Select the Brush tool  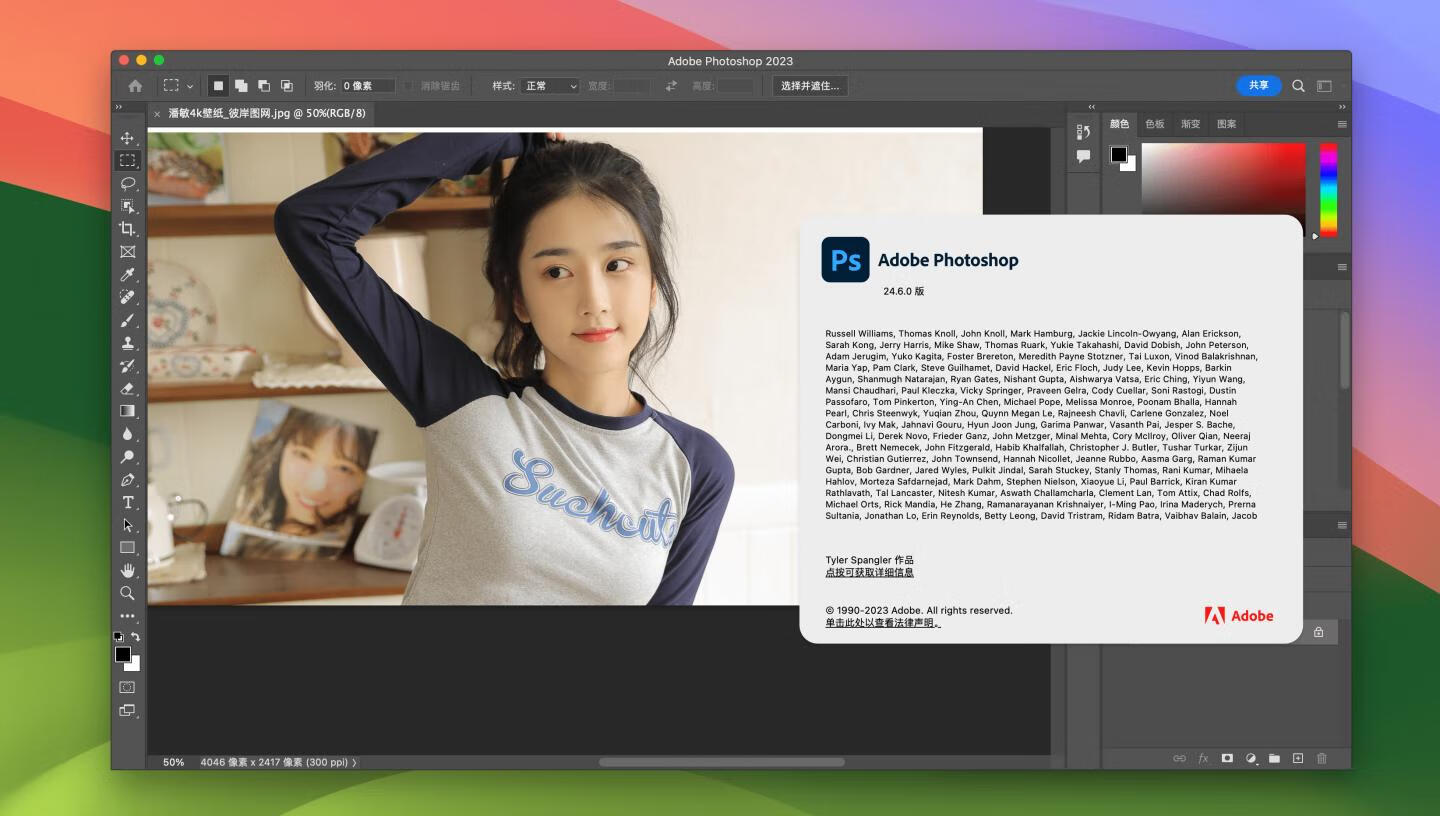click(x=127, y=320)
